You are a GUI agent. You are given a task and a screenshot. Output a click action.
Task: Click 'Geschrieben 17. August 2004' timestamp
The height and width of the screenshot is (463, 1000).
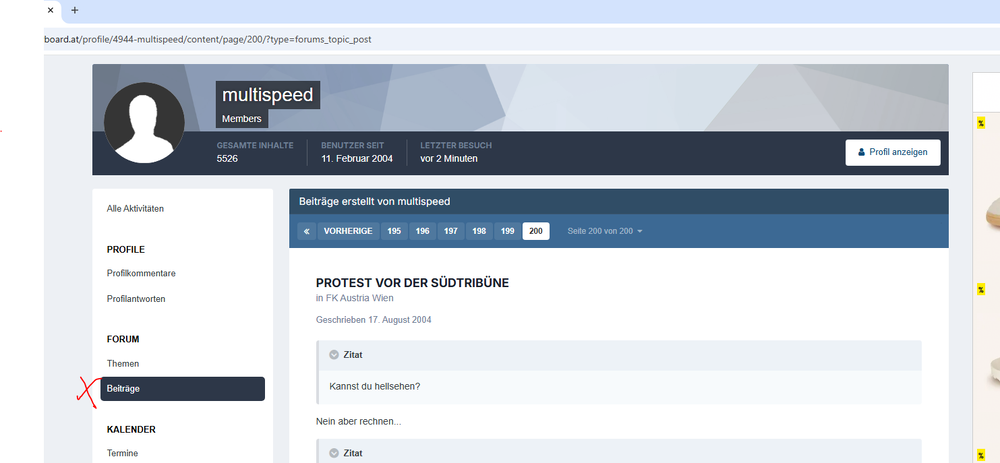[x=374, y=320]
